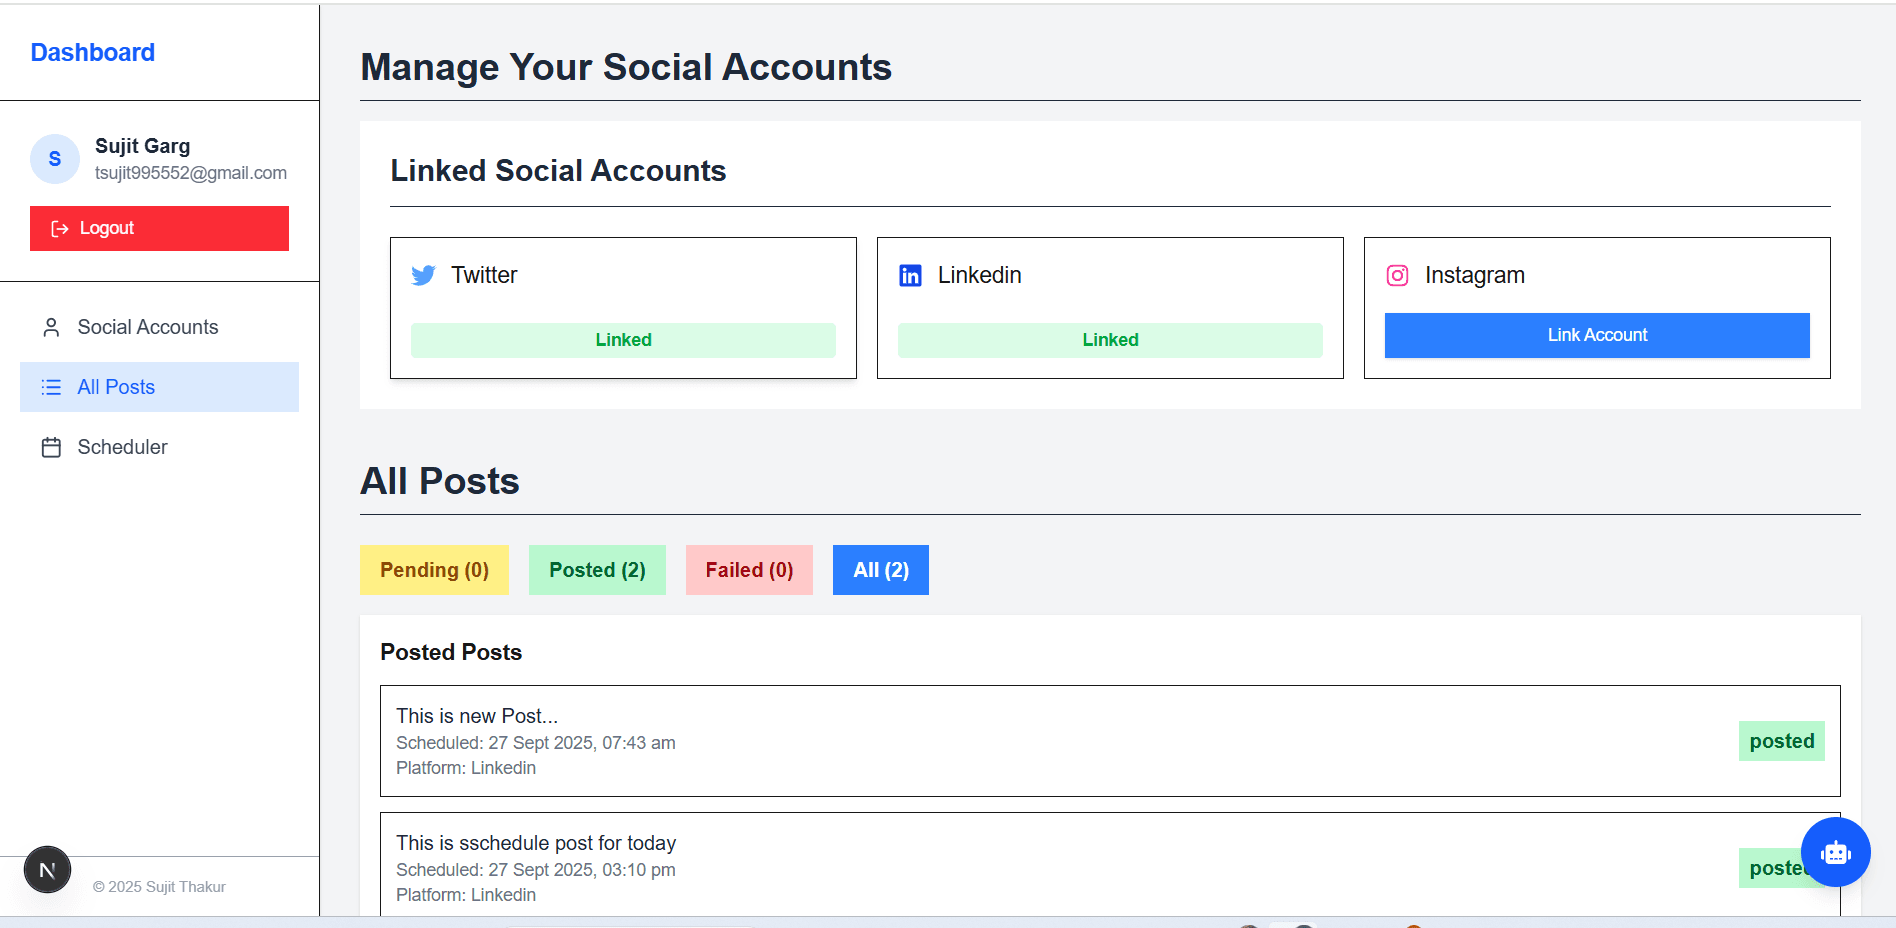Click the calendar icon next to Scheduler
Image resolution: width=1896 pixels, height=928 pixels.
coord(51,447)
